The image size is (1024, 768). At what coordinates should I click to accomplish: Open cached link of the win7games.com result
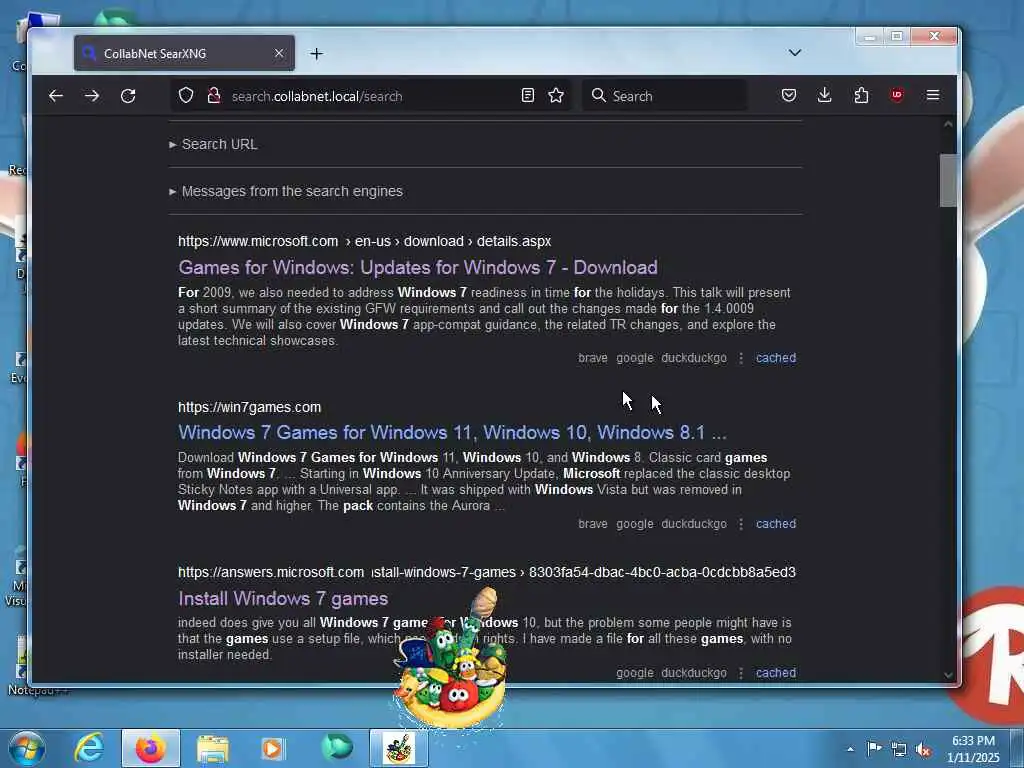point(776,524)
